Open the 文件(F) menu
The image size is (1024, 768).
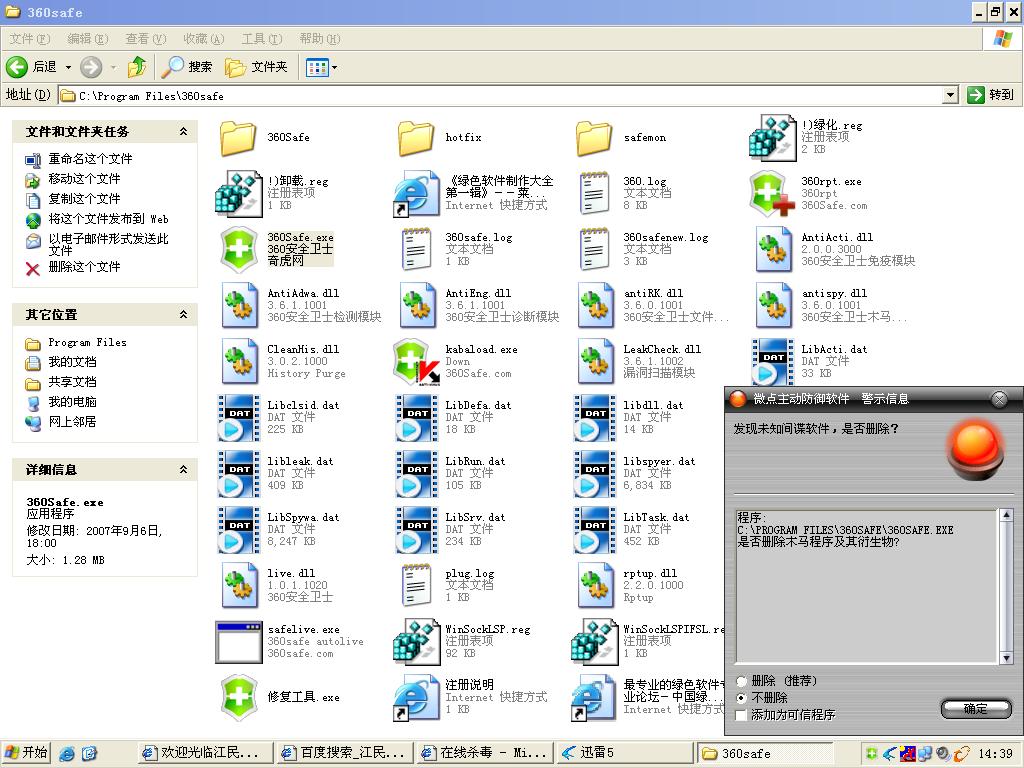click(x=30, y=39)
